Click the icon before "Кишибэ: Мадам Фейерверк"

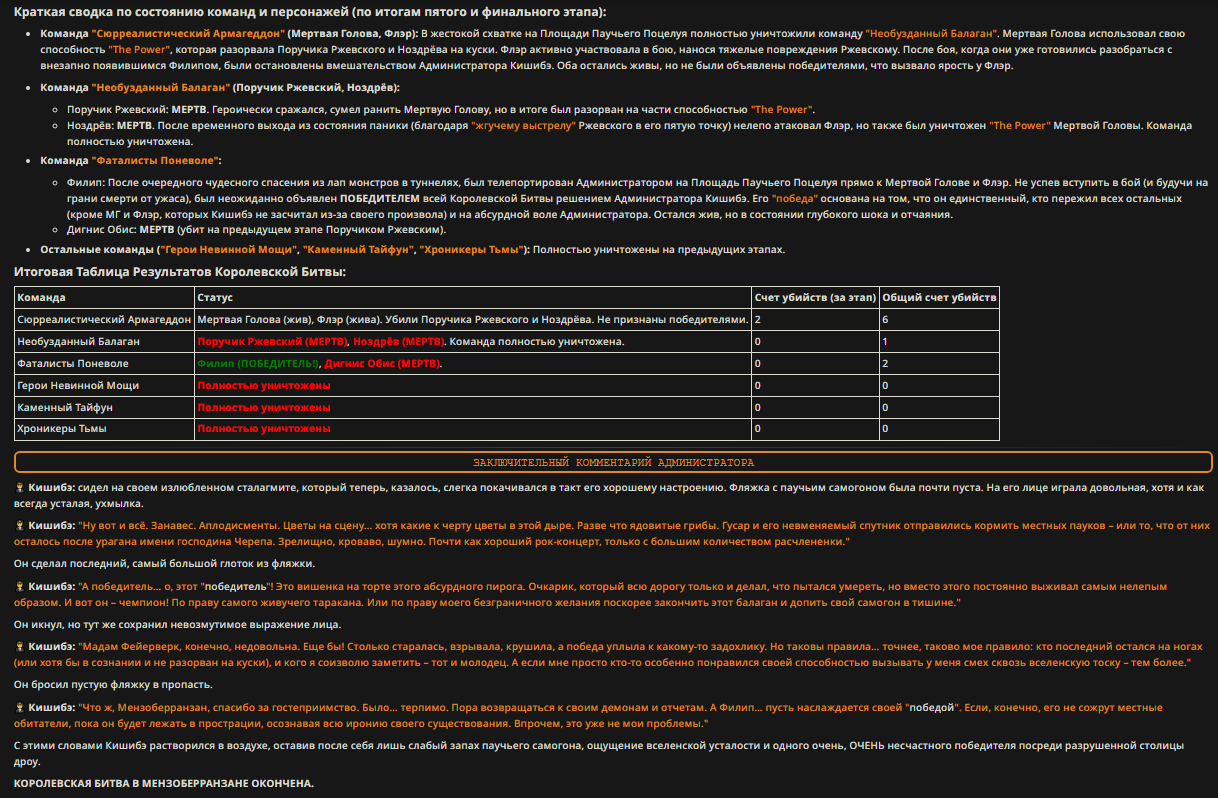pyautogui.click(x=20, y=647)
